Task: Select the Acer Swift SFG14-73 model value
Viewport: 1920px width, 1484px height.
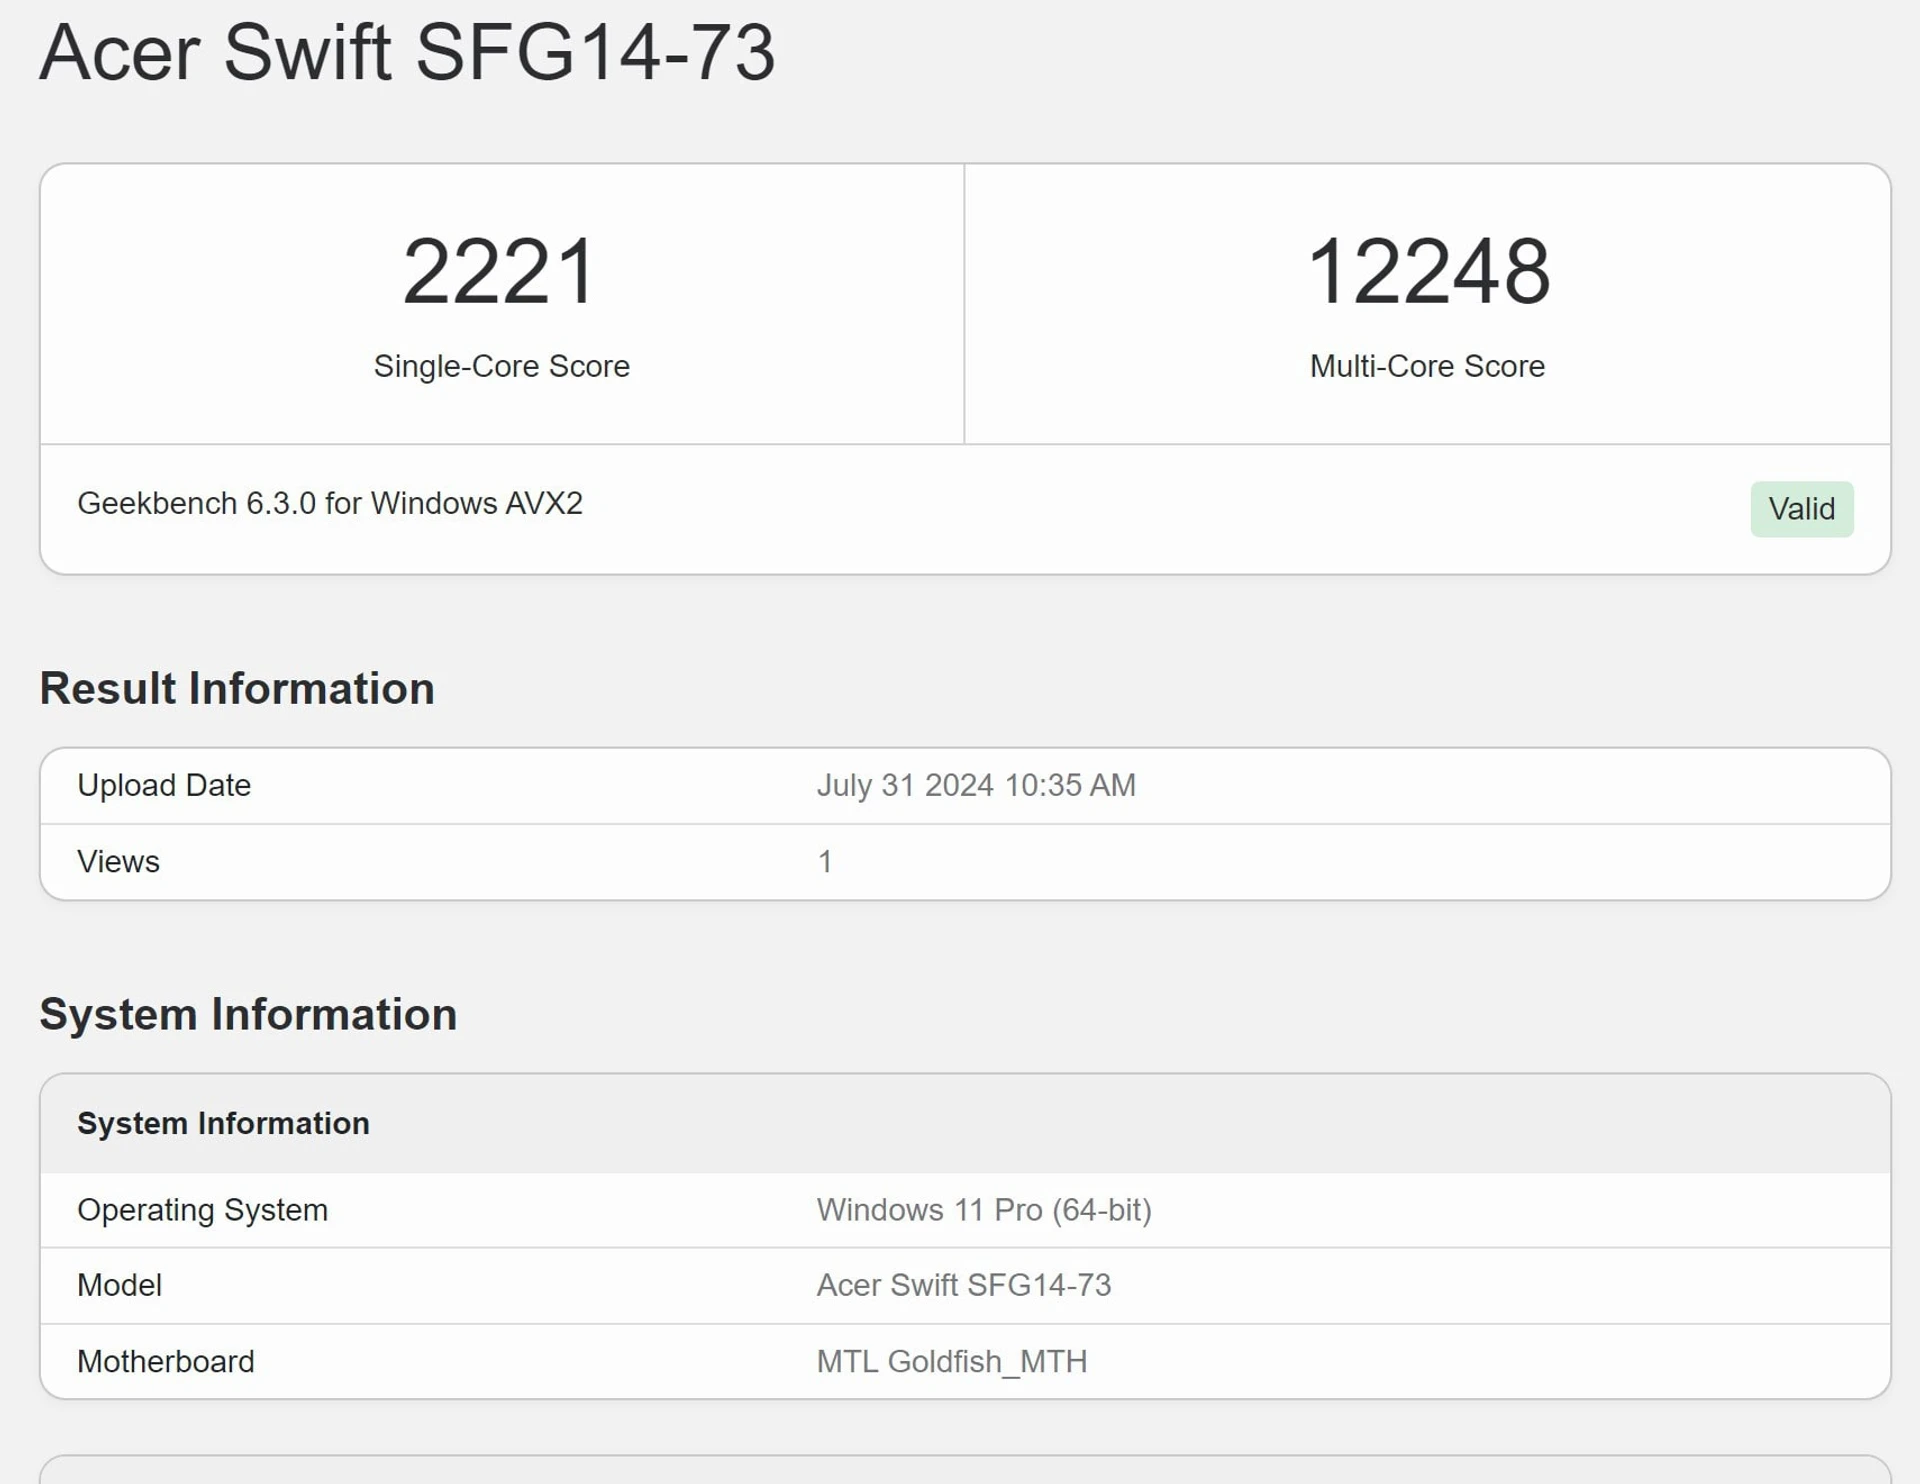Action: pos(964,1286)
